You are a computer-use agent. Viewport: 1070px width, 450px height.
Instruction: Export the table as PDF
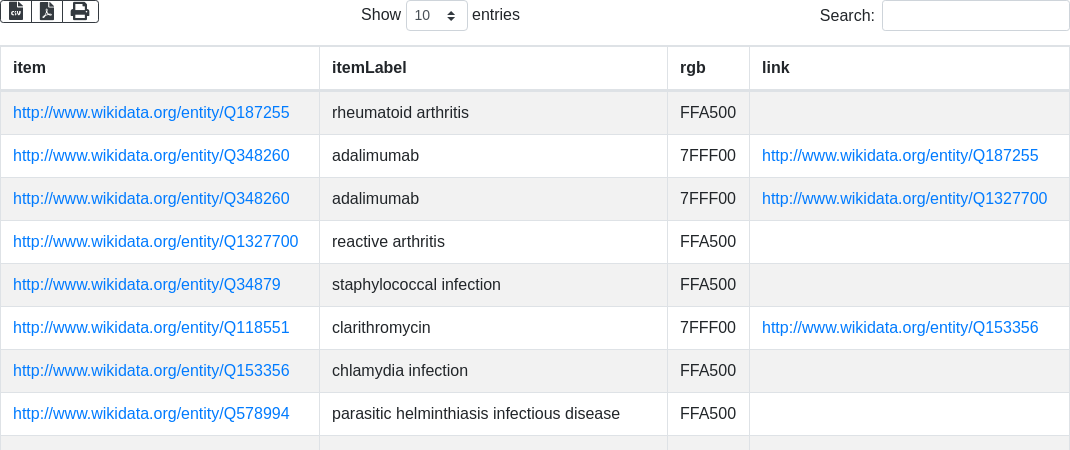(x=47, y=11)
